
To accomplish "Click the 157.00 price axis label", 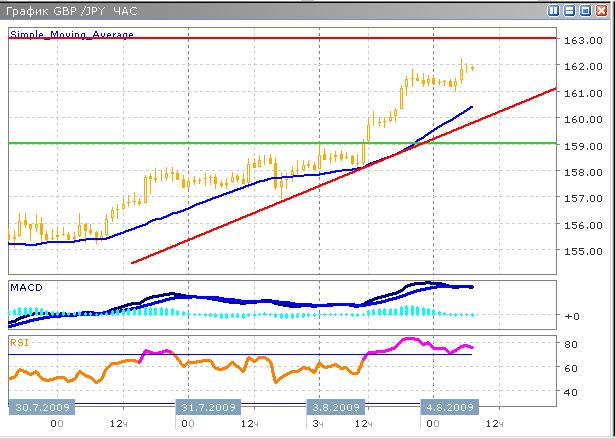I will (x=581, y=199).
